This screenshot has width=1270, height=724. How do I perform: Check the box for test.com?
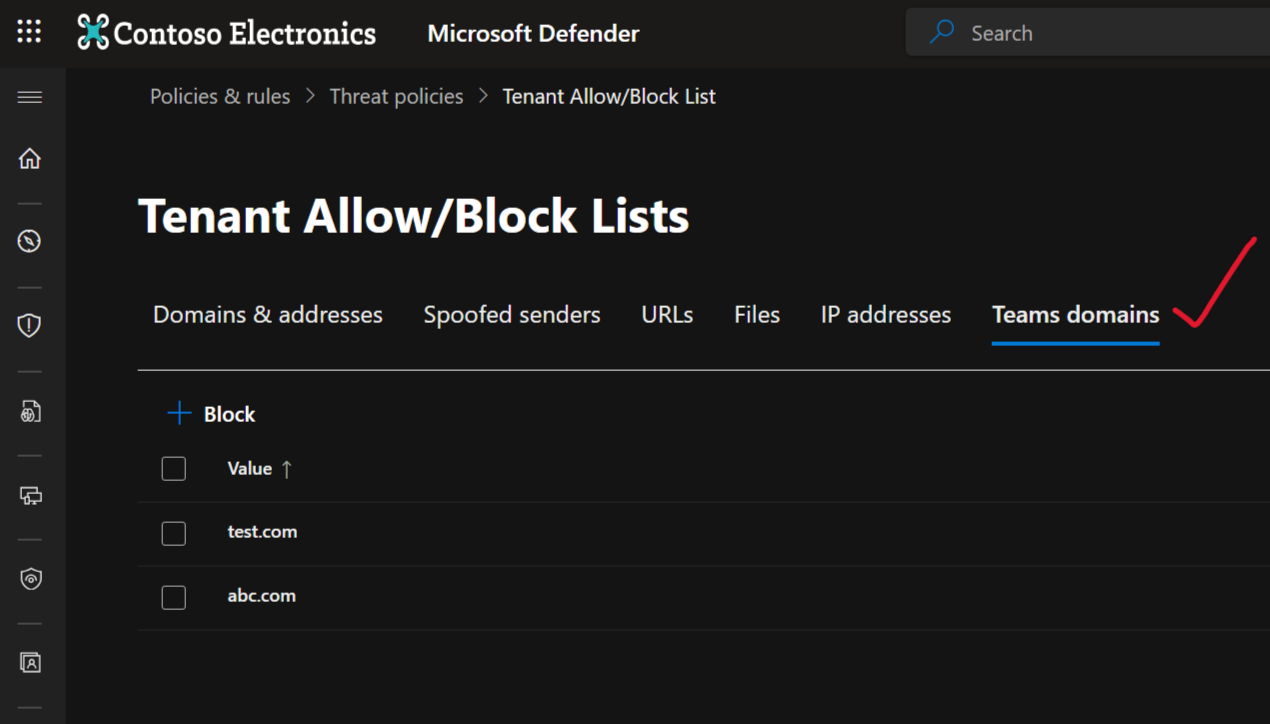tap(174, 533)
